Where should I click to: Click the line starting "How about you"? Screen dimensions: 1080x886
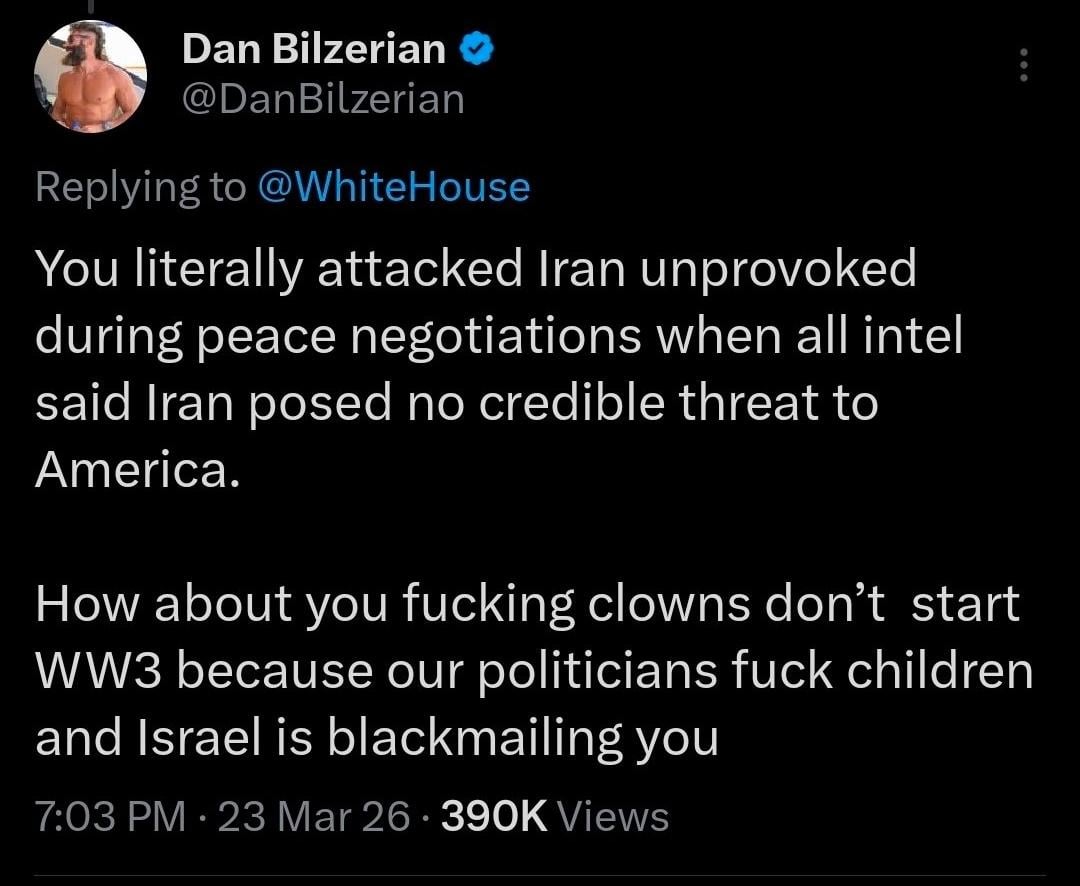tap(527, 604)
